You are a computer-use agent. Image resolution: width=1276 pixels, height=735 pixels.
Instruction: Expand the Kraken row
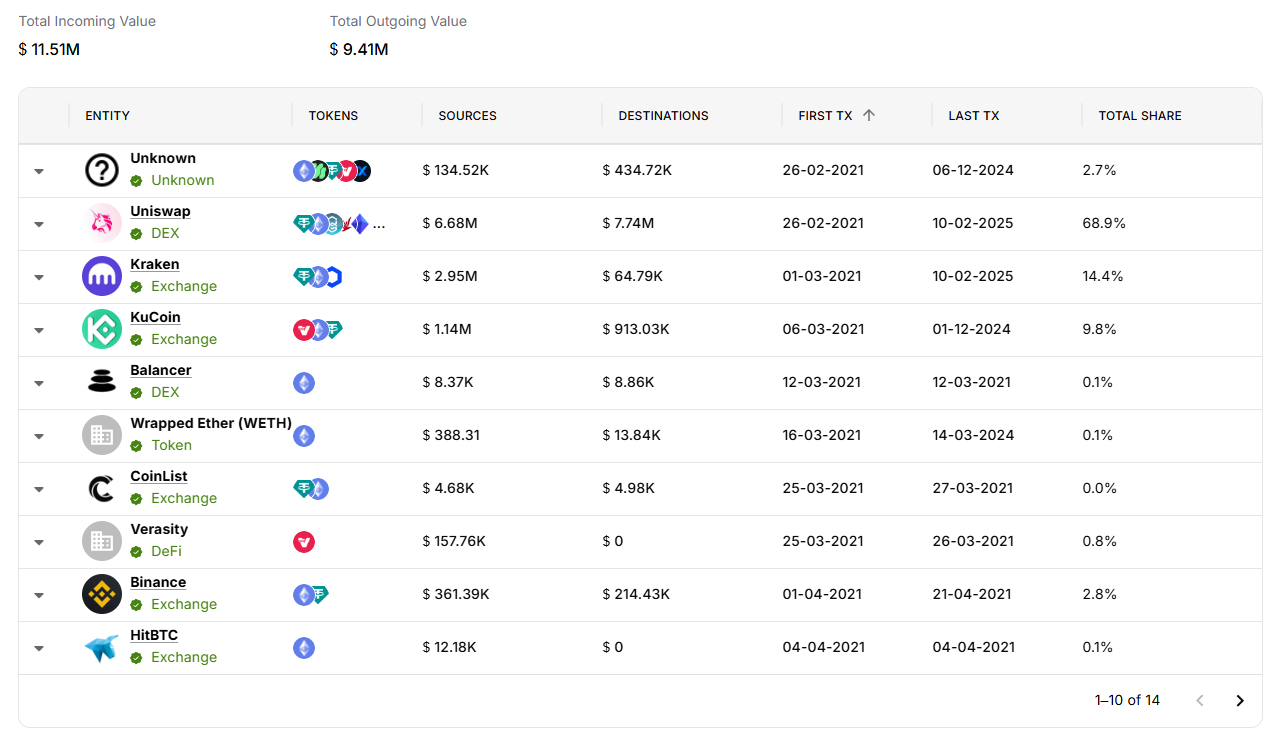pyautogui.click(x=39, y=277)
